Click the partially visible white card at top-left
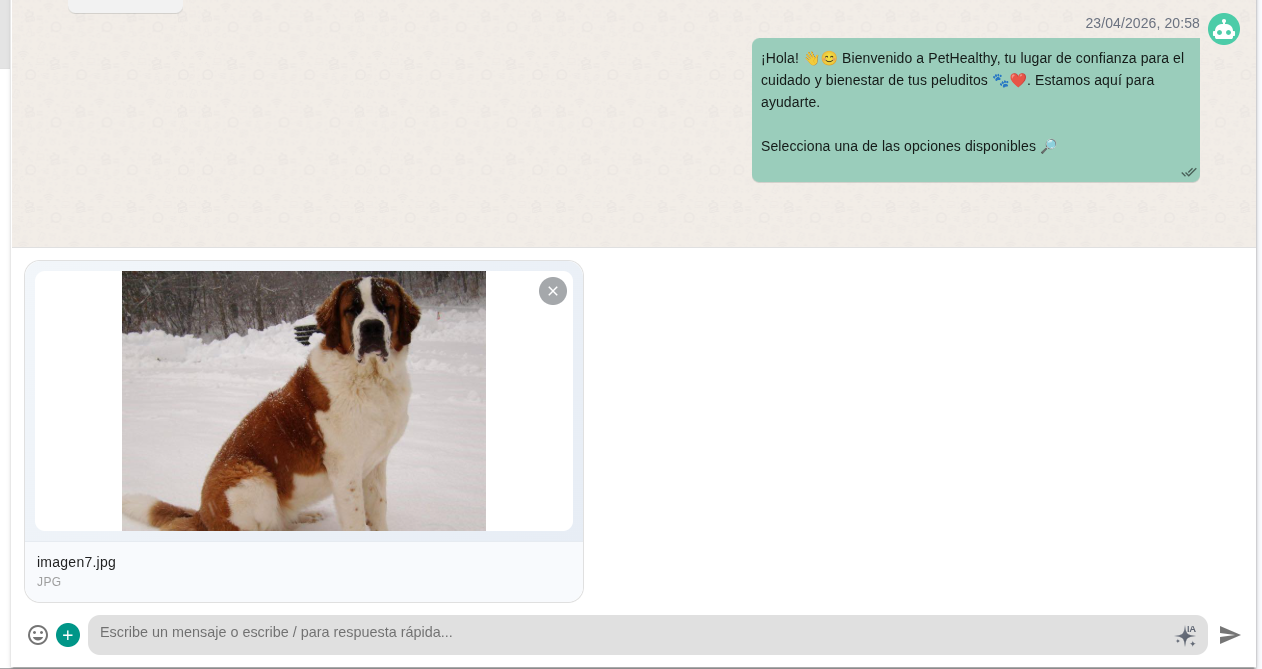Viewport: 1262px width, 669px height. coord(125,6)
